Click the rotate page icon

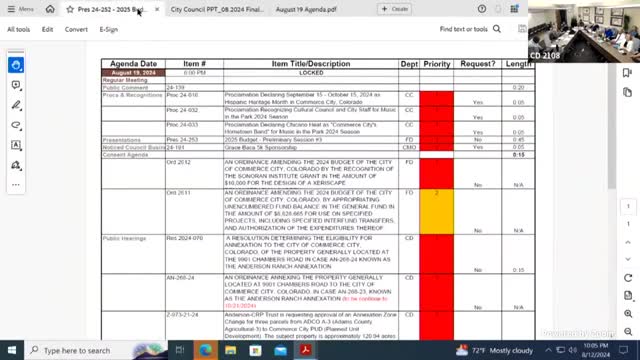pyautogui.click(x=628, y=278)
